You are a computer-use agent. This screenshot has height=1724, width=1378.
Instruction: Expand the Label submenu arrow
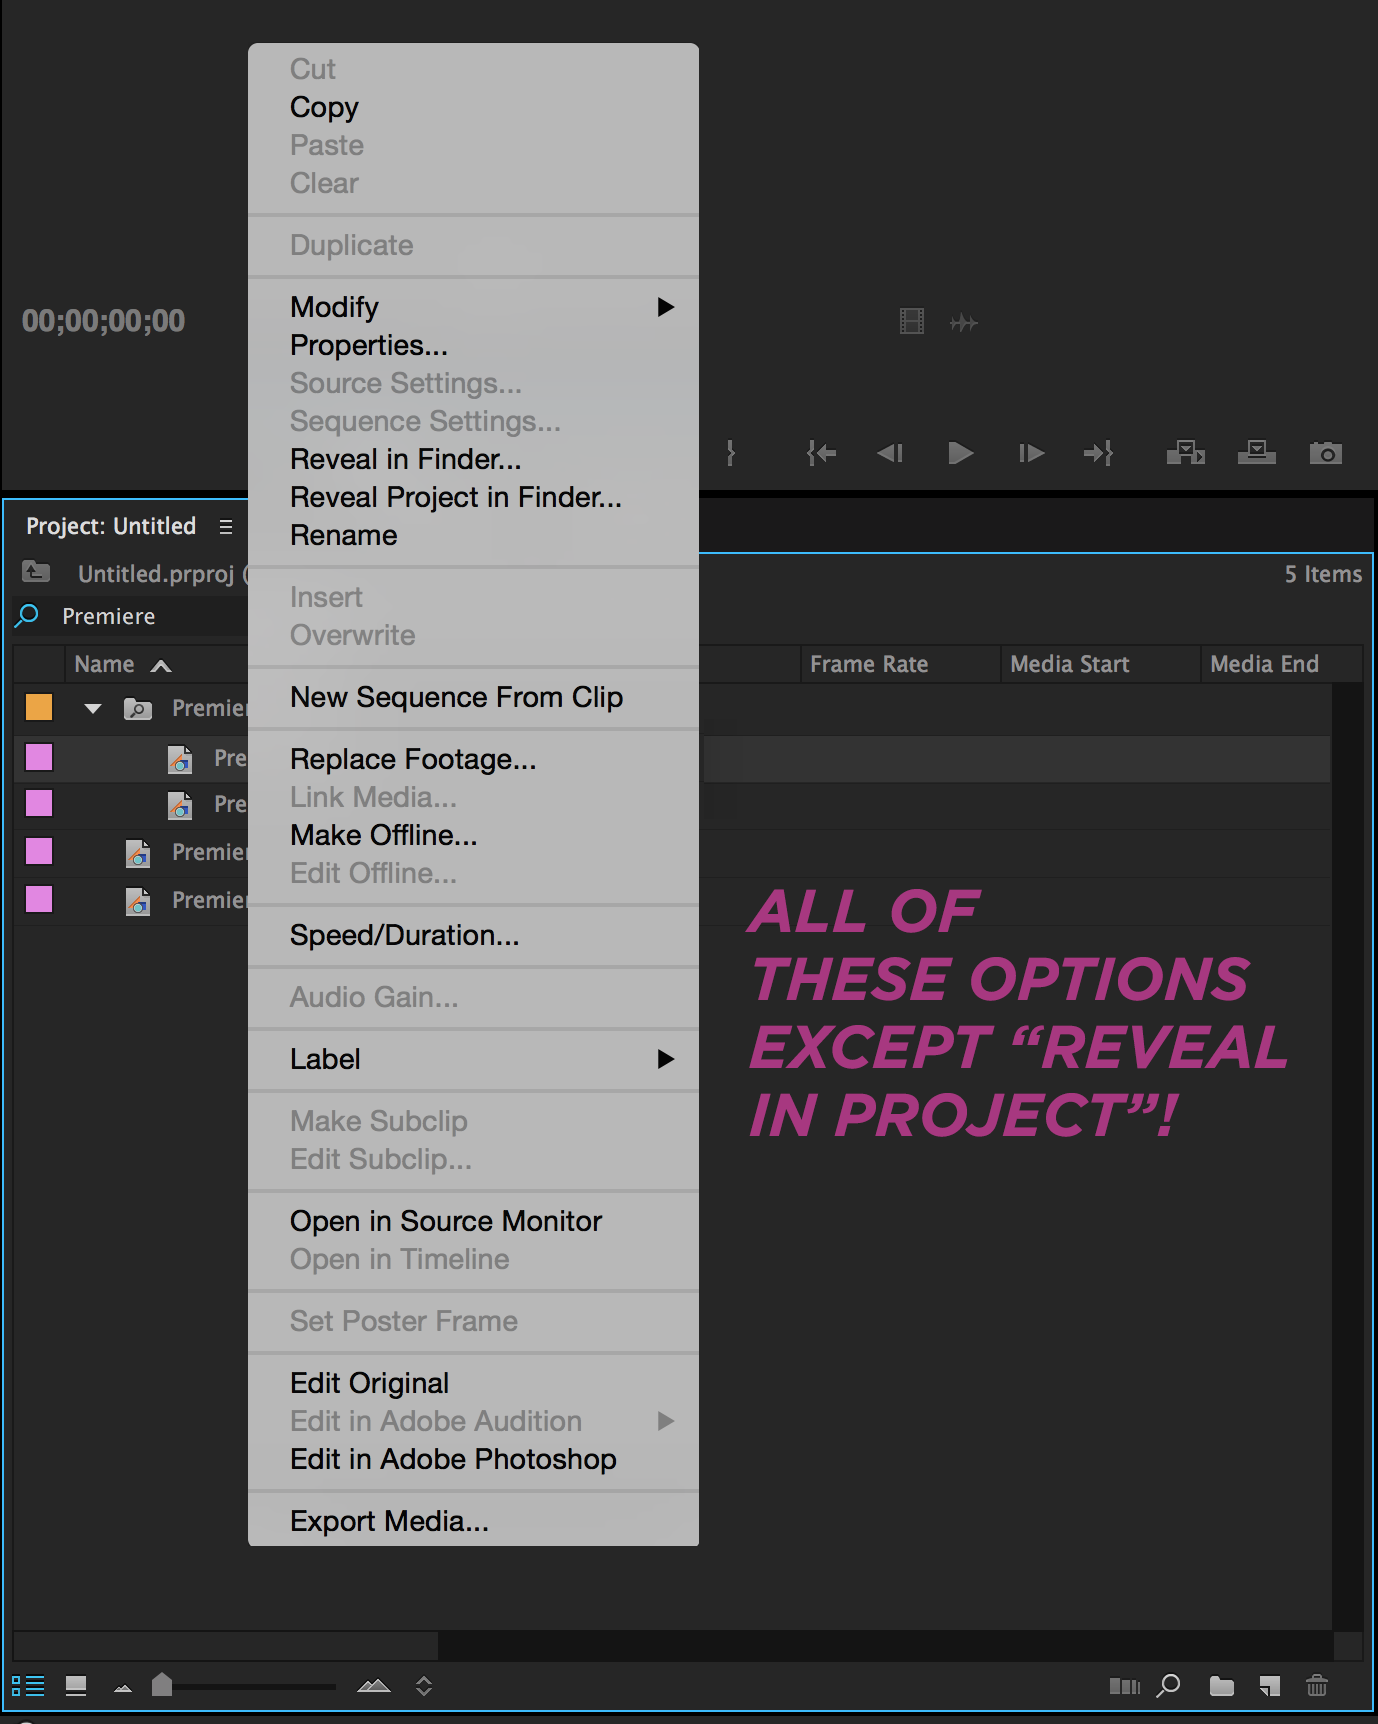[x=665, y=1059]
